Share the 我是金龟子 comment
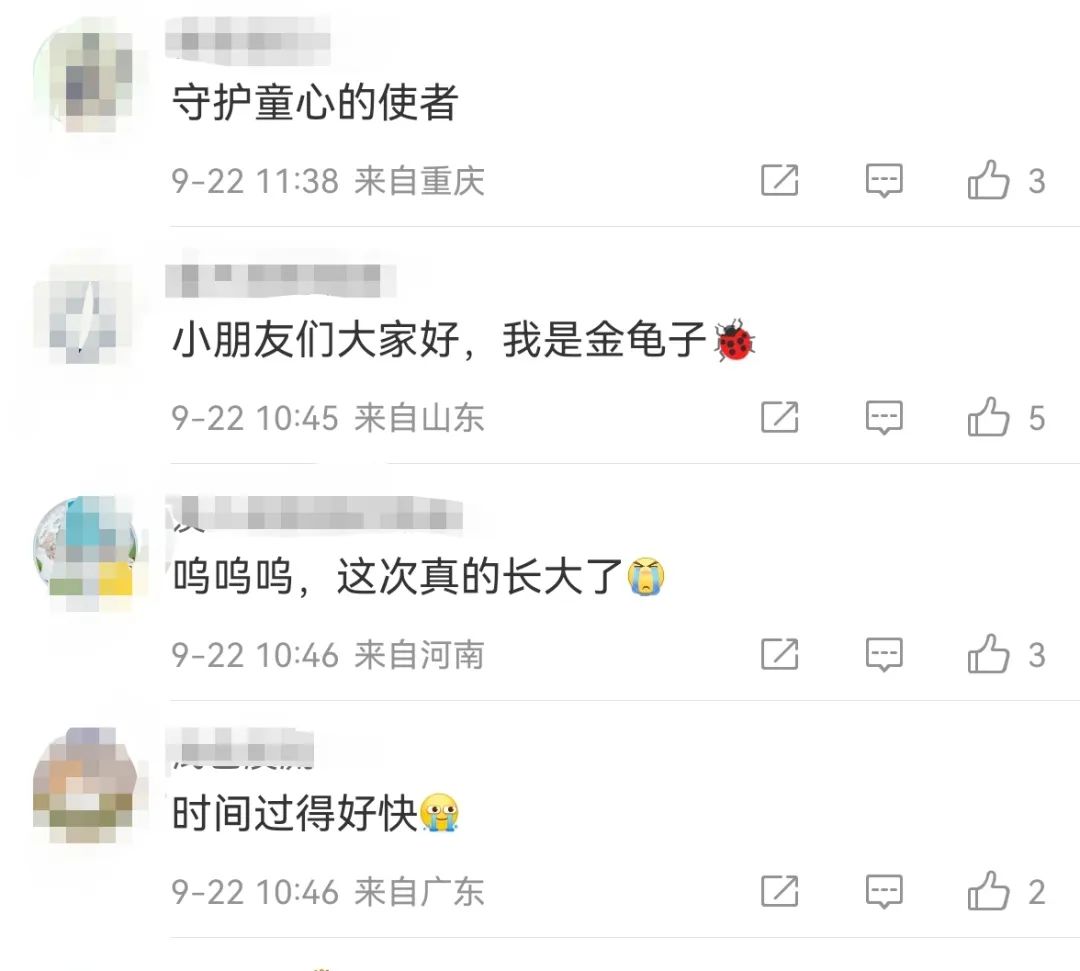Screen dimensions: 1080x971 tap(780, 417)
